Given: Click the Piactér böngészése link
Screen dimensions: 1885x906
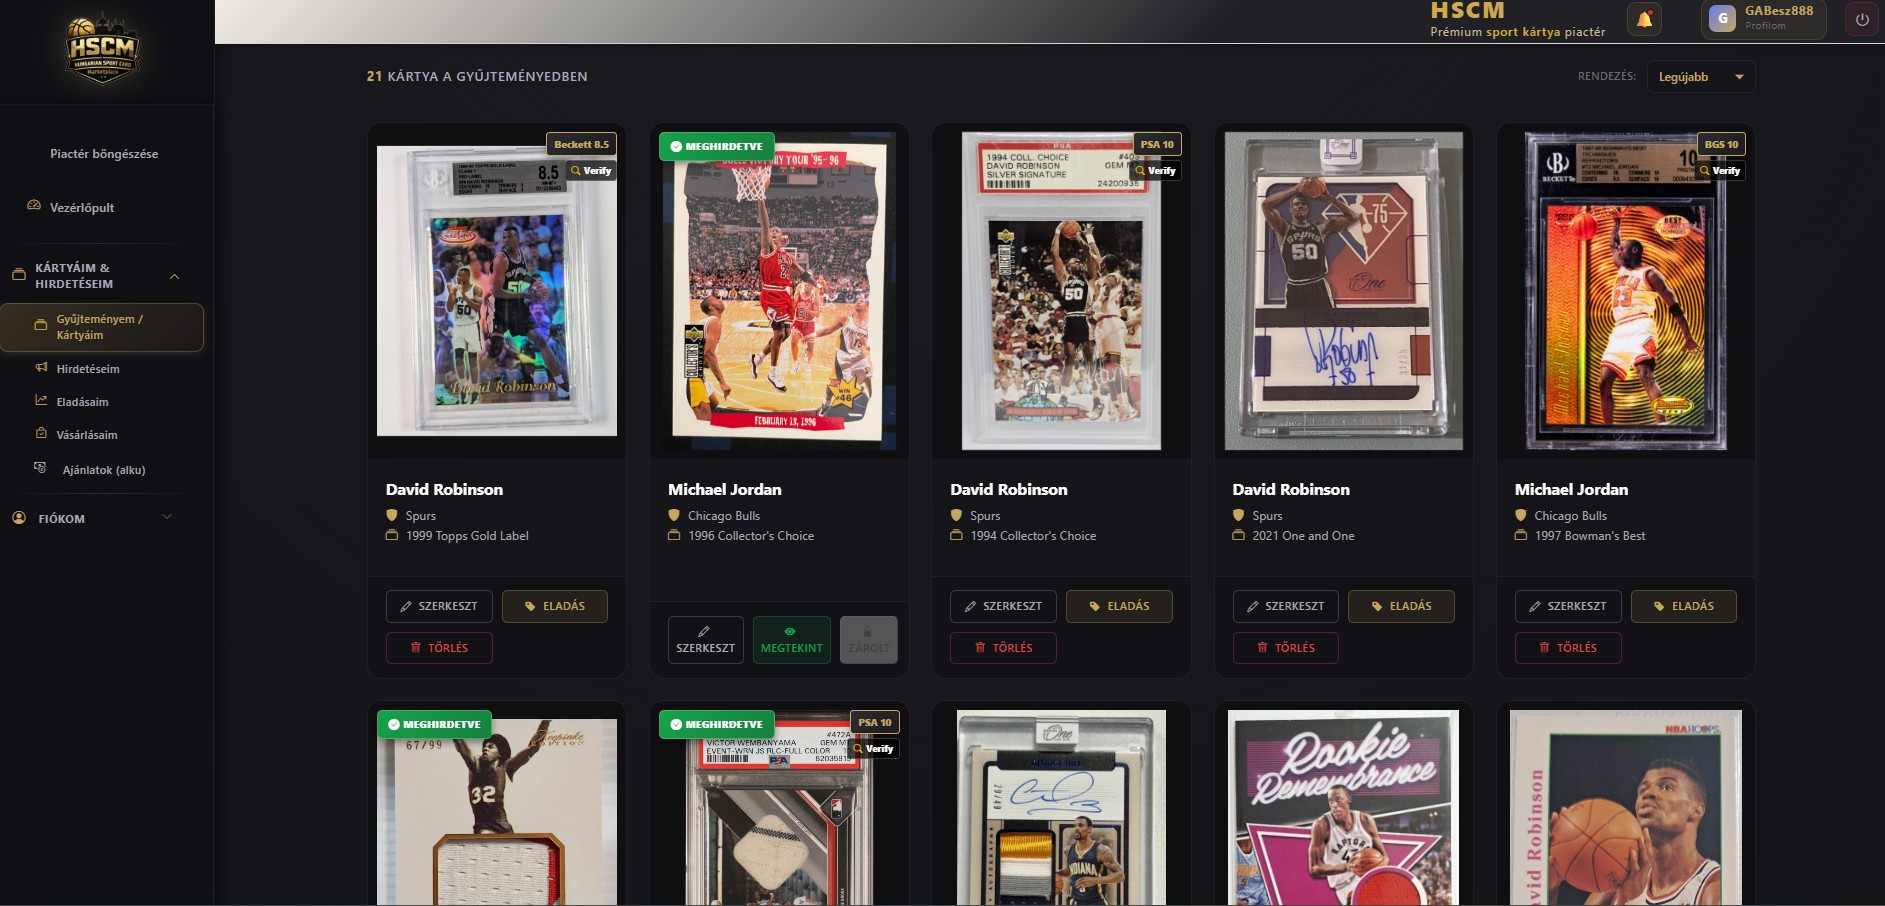Looking at the screenshot, I should 104,154.
